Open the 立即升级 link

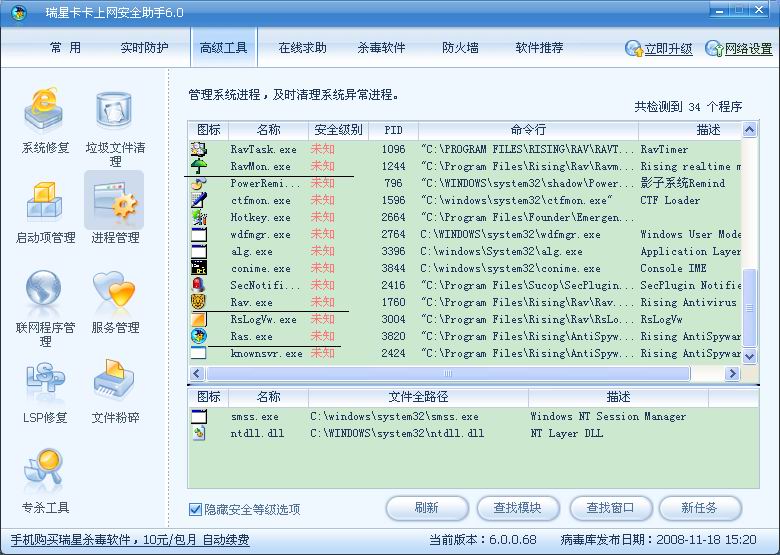[x=669, y=49]
